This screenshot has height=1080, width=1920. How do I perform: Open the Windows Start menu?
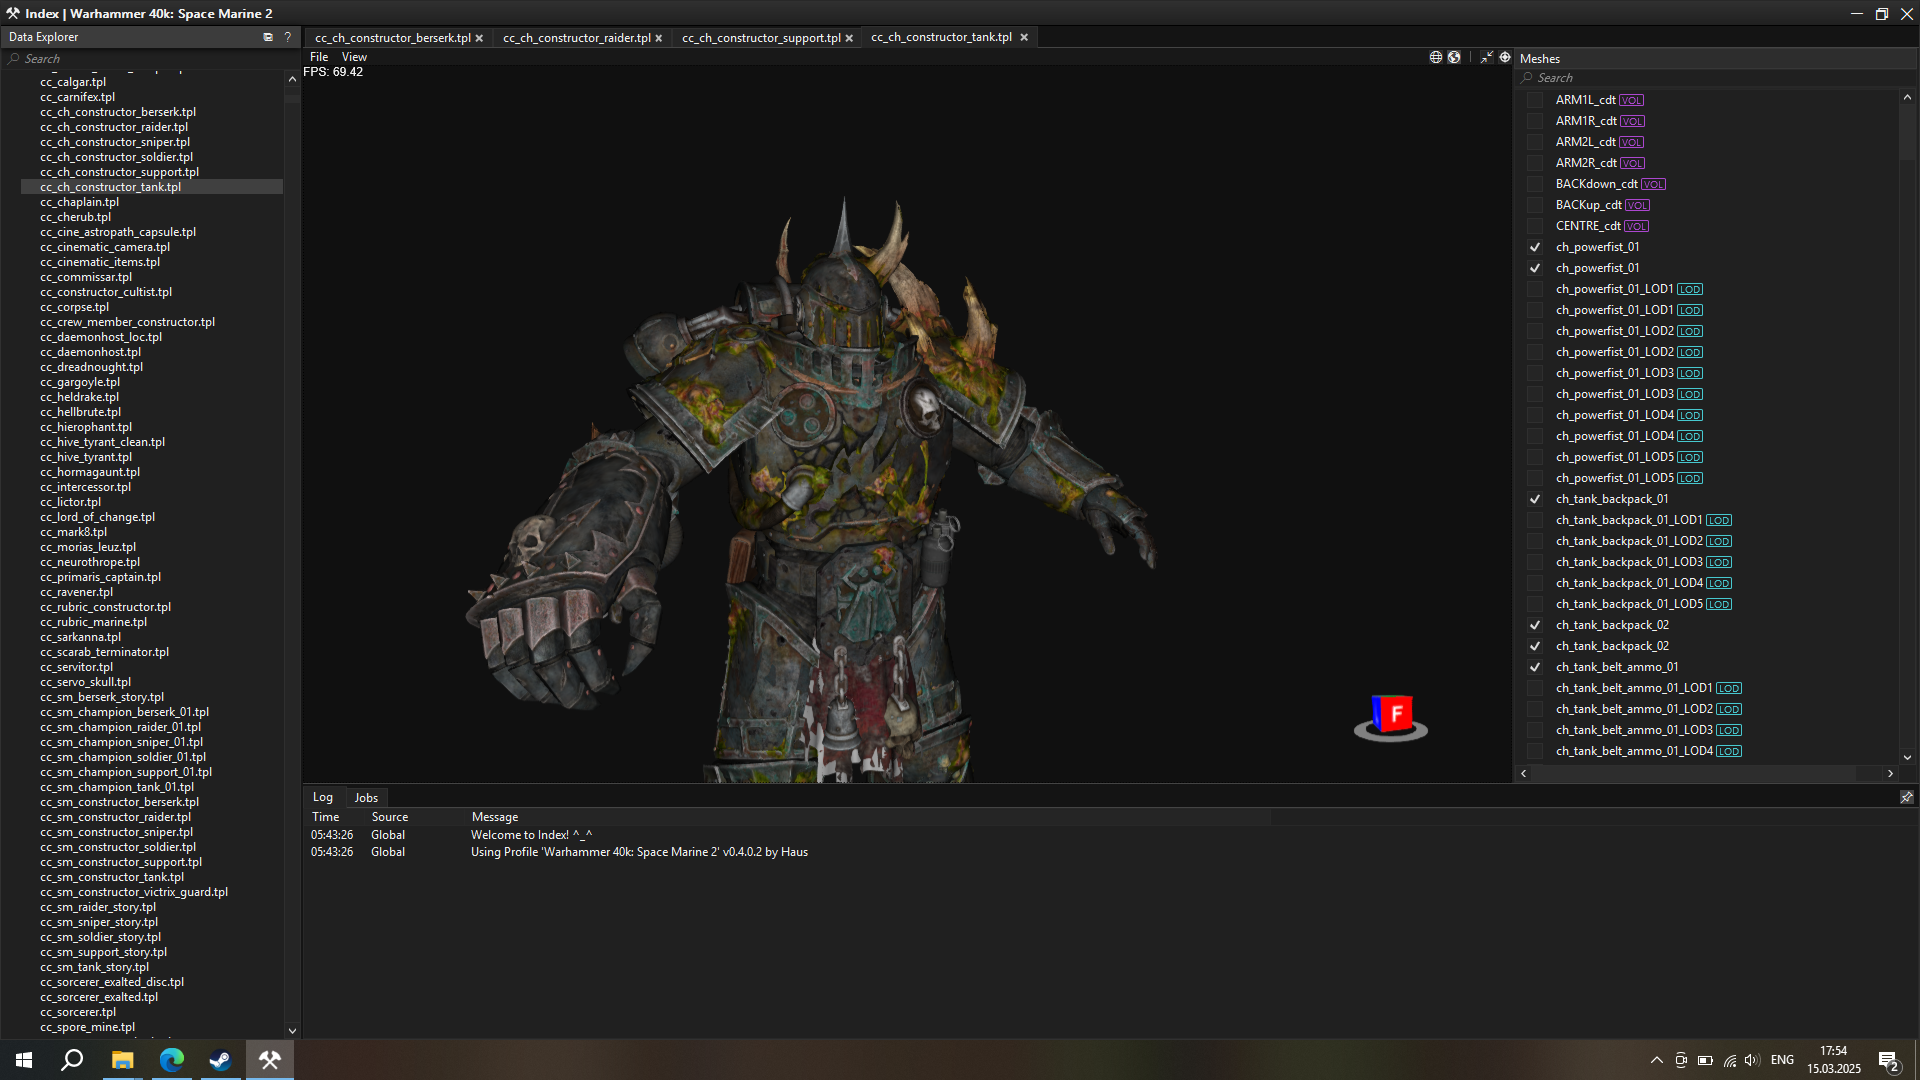24,1060
